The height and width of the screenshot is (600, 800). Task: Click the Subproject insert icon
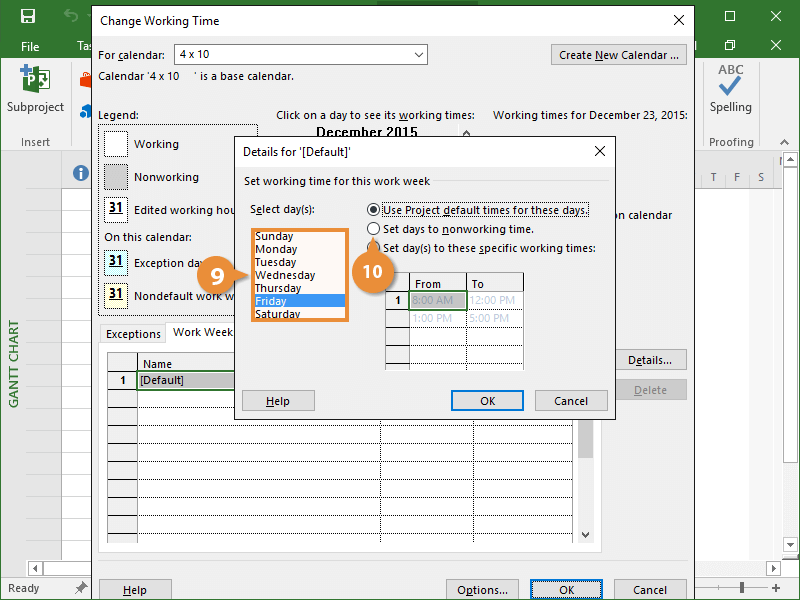coord(35,80)
